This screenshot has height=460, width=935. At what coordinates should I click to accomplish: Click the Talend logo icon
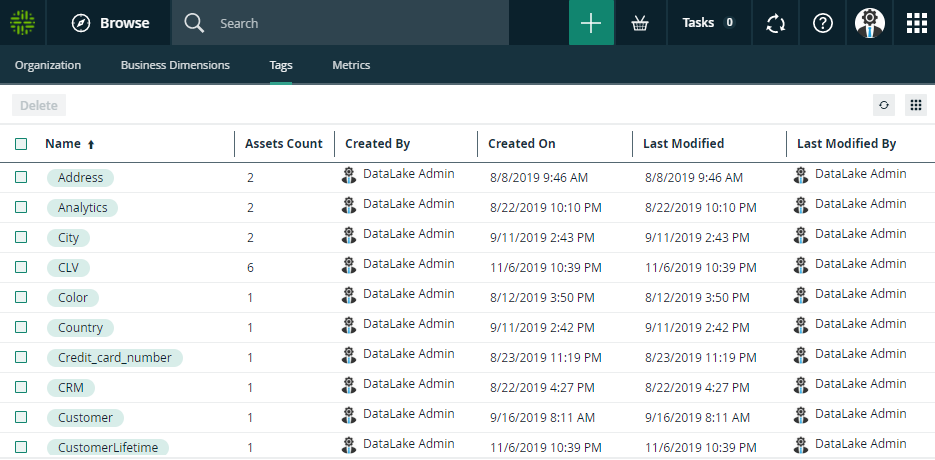[x=22, y=23]
